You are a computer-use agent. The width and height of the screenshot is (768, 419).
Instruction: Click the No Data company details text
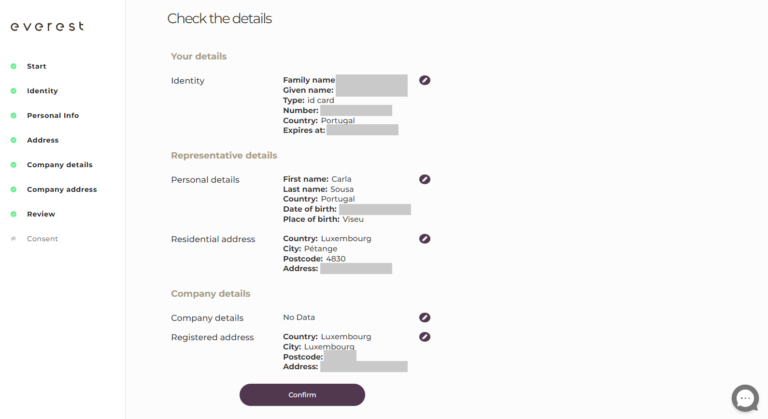[x=299, y=318]
